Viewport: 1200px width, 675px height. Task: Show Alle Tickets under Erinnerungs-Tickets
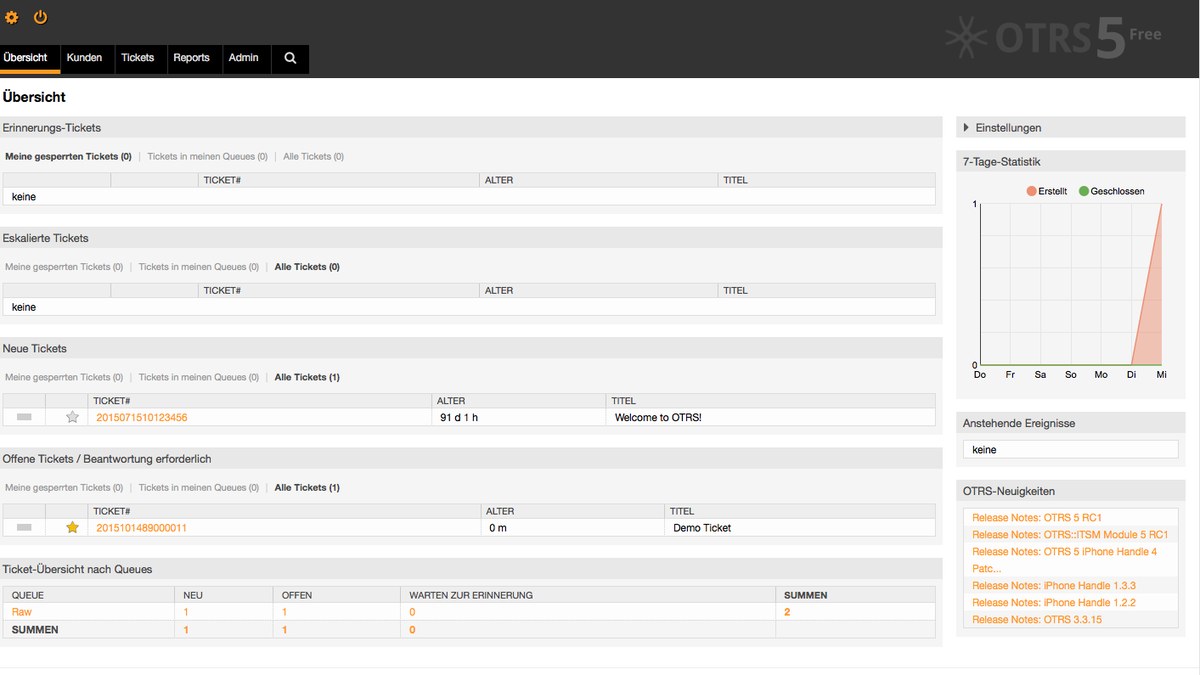[313, 157]
